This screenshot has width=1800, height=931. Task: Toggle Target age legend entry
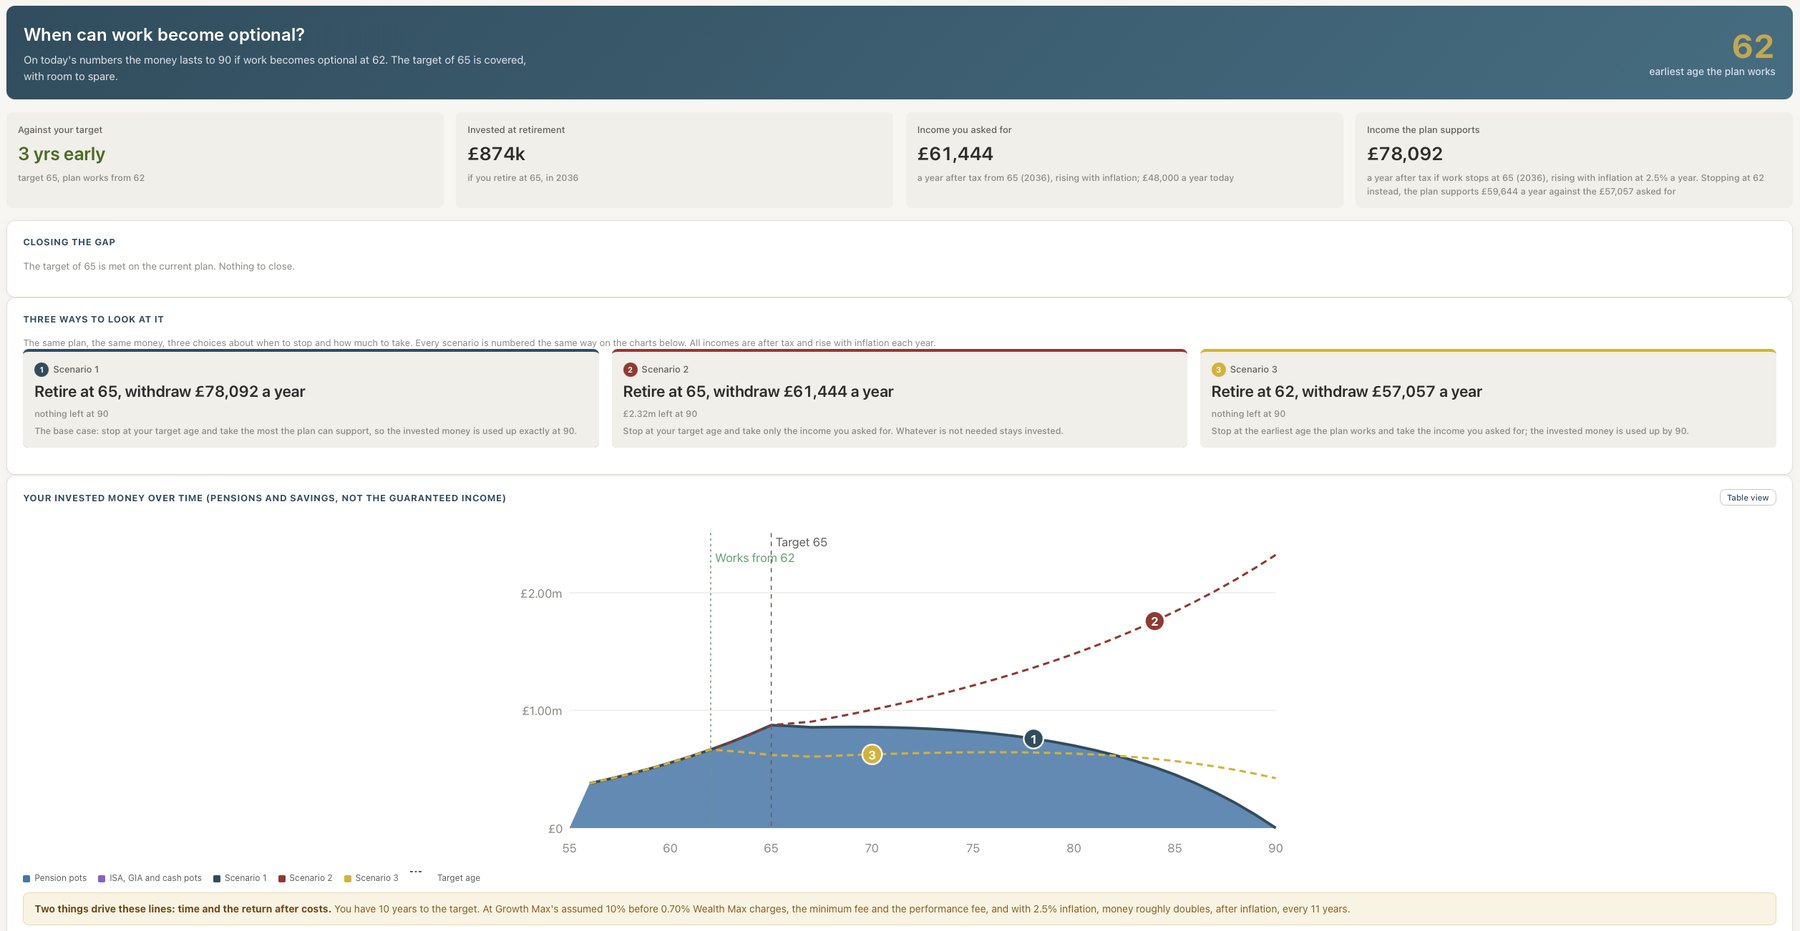(x=445, y=878)
